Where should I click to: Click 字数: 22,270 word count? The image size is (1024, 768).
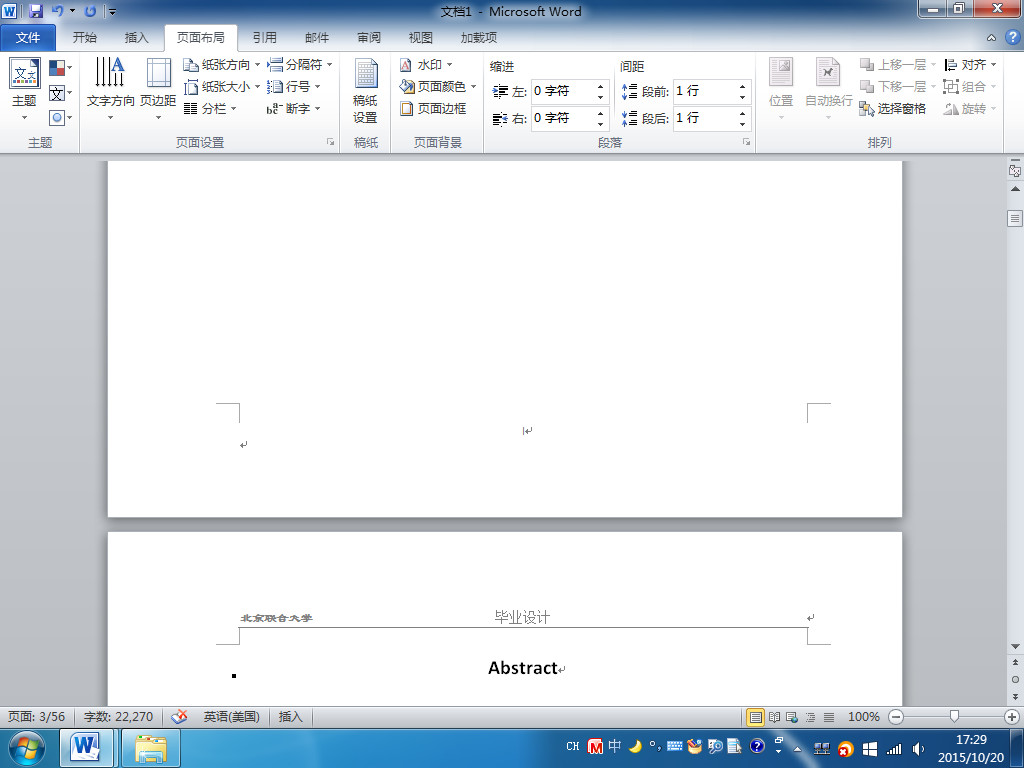click(x=118, y=716)
